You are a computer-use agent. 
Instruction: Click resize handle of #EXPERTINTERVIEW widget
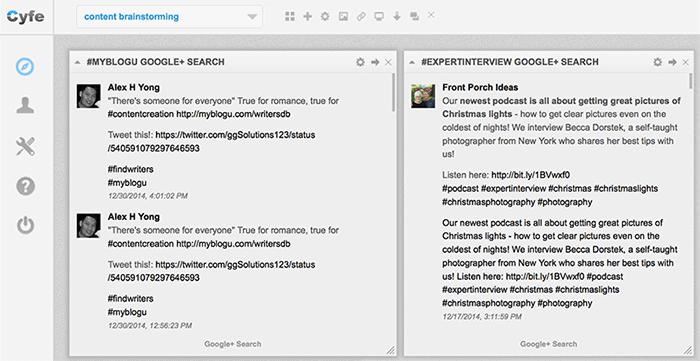coord(688,350)
